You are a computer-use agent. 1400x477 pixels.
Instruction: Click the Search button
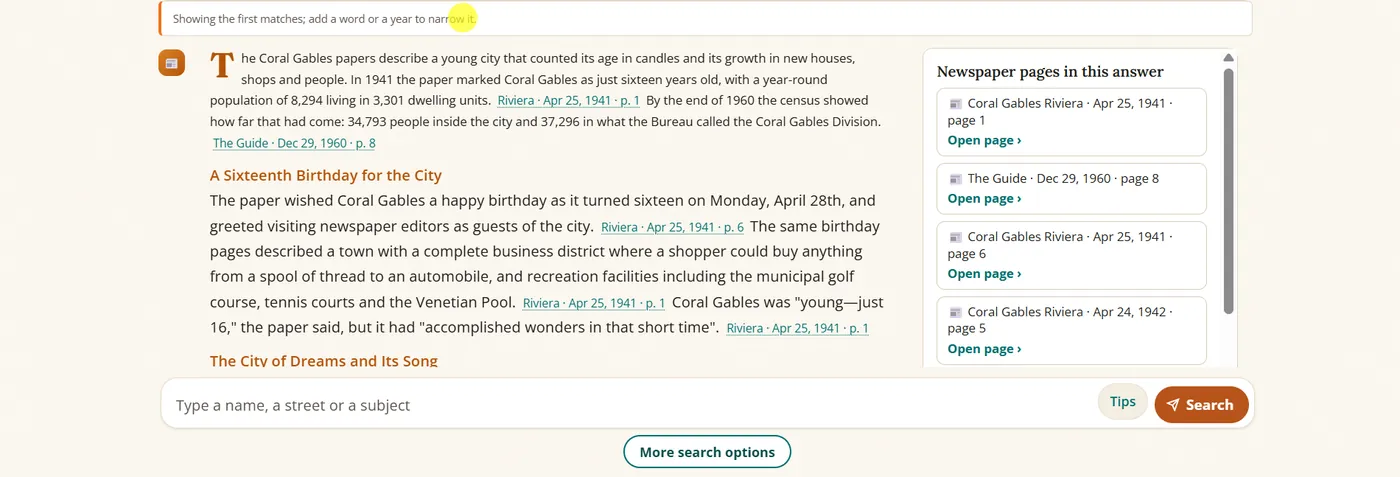coord(1201,405)
